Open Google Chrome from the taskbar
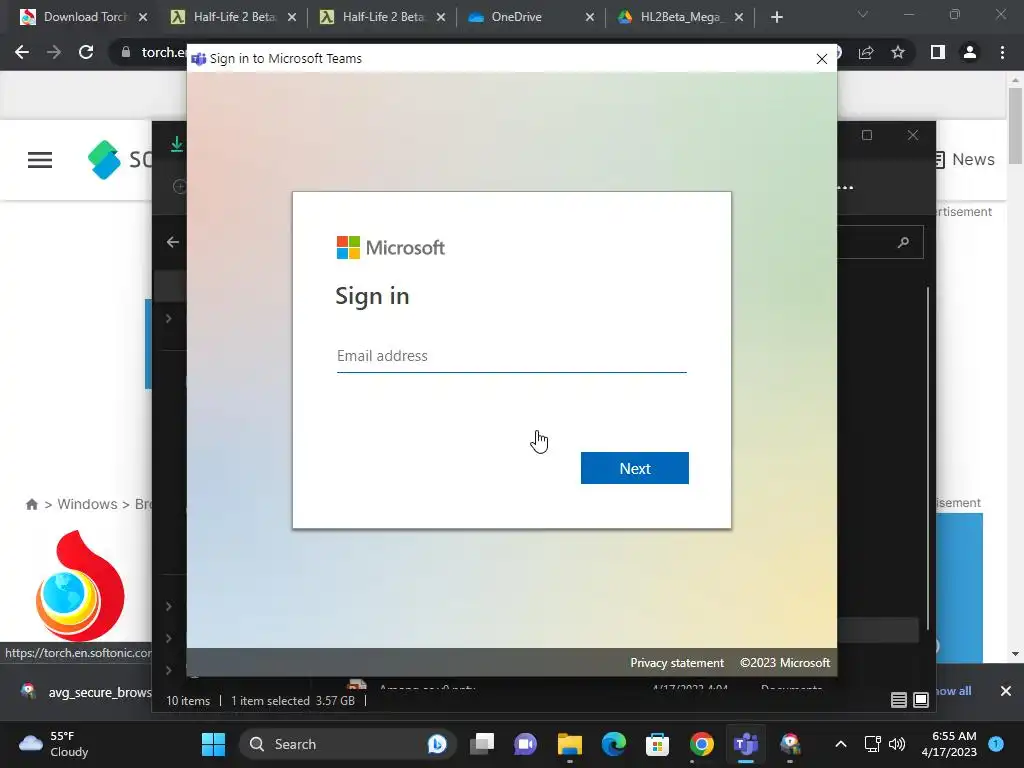 click(701, 744)
